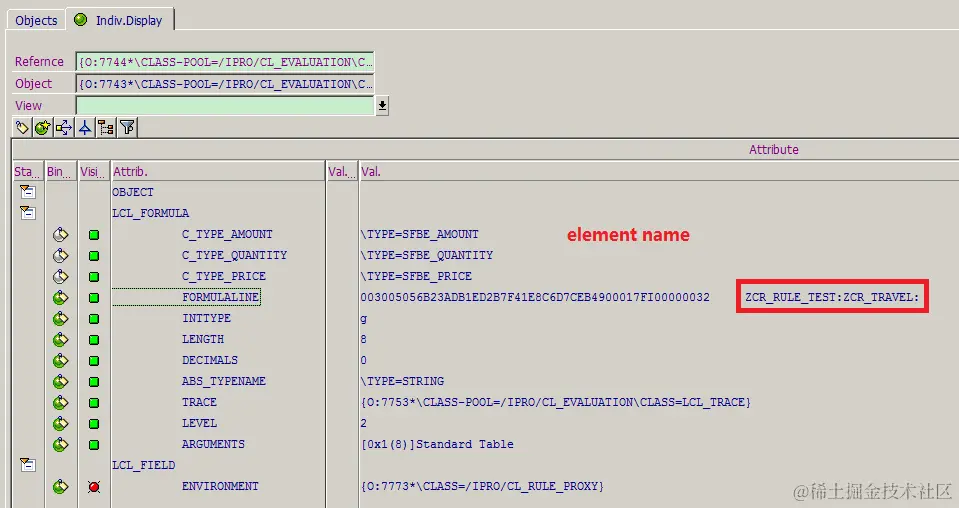
Task: Click the Attrib. column header
Action: tap(218, 171)
